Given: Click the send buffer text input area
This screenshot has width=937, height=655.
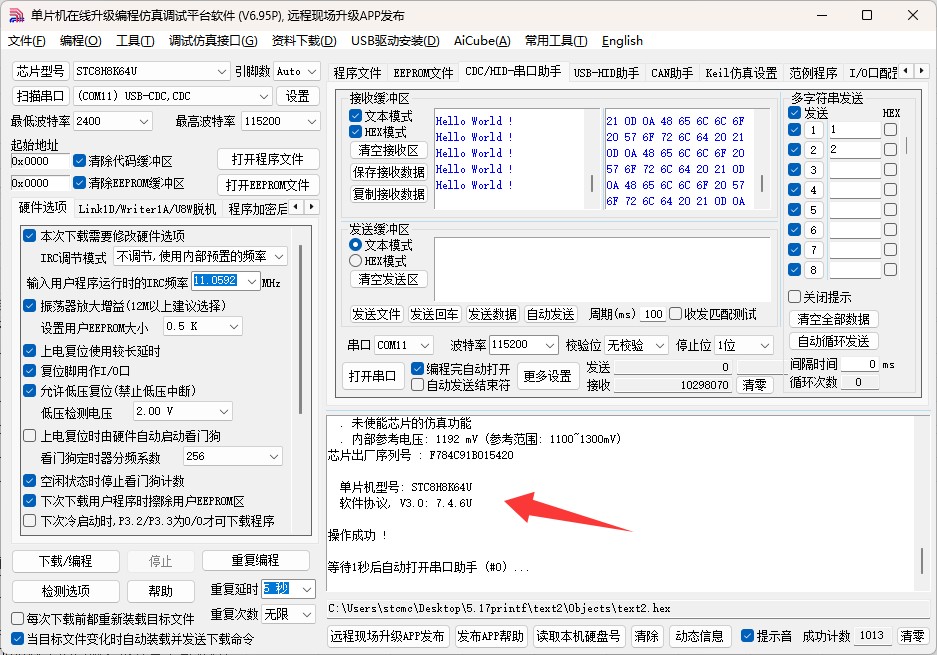Looking at the screenshot, I should point(602,269).
